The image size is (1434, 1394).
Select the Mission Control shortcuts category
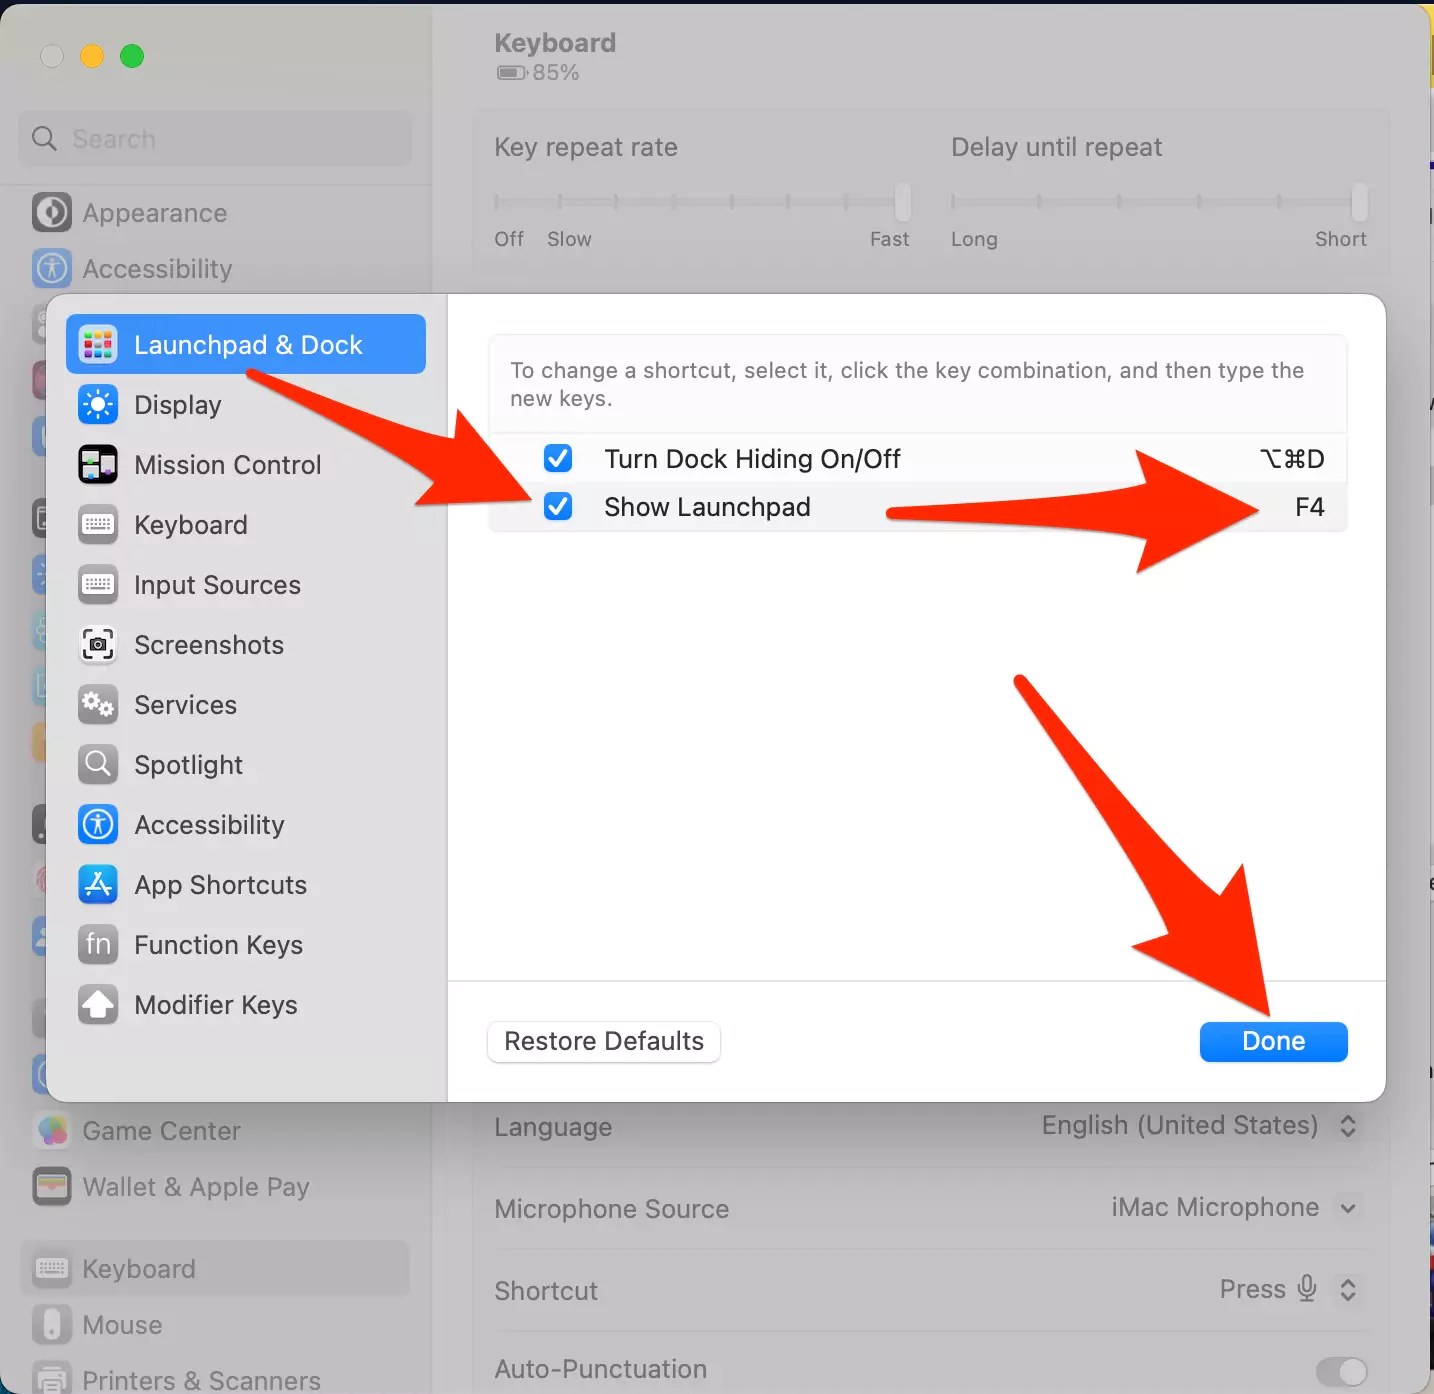[x=228, y=464]
